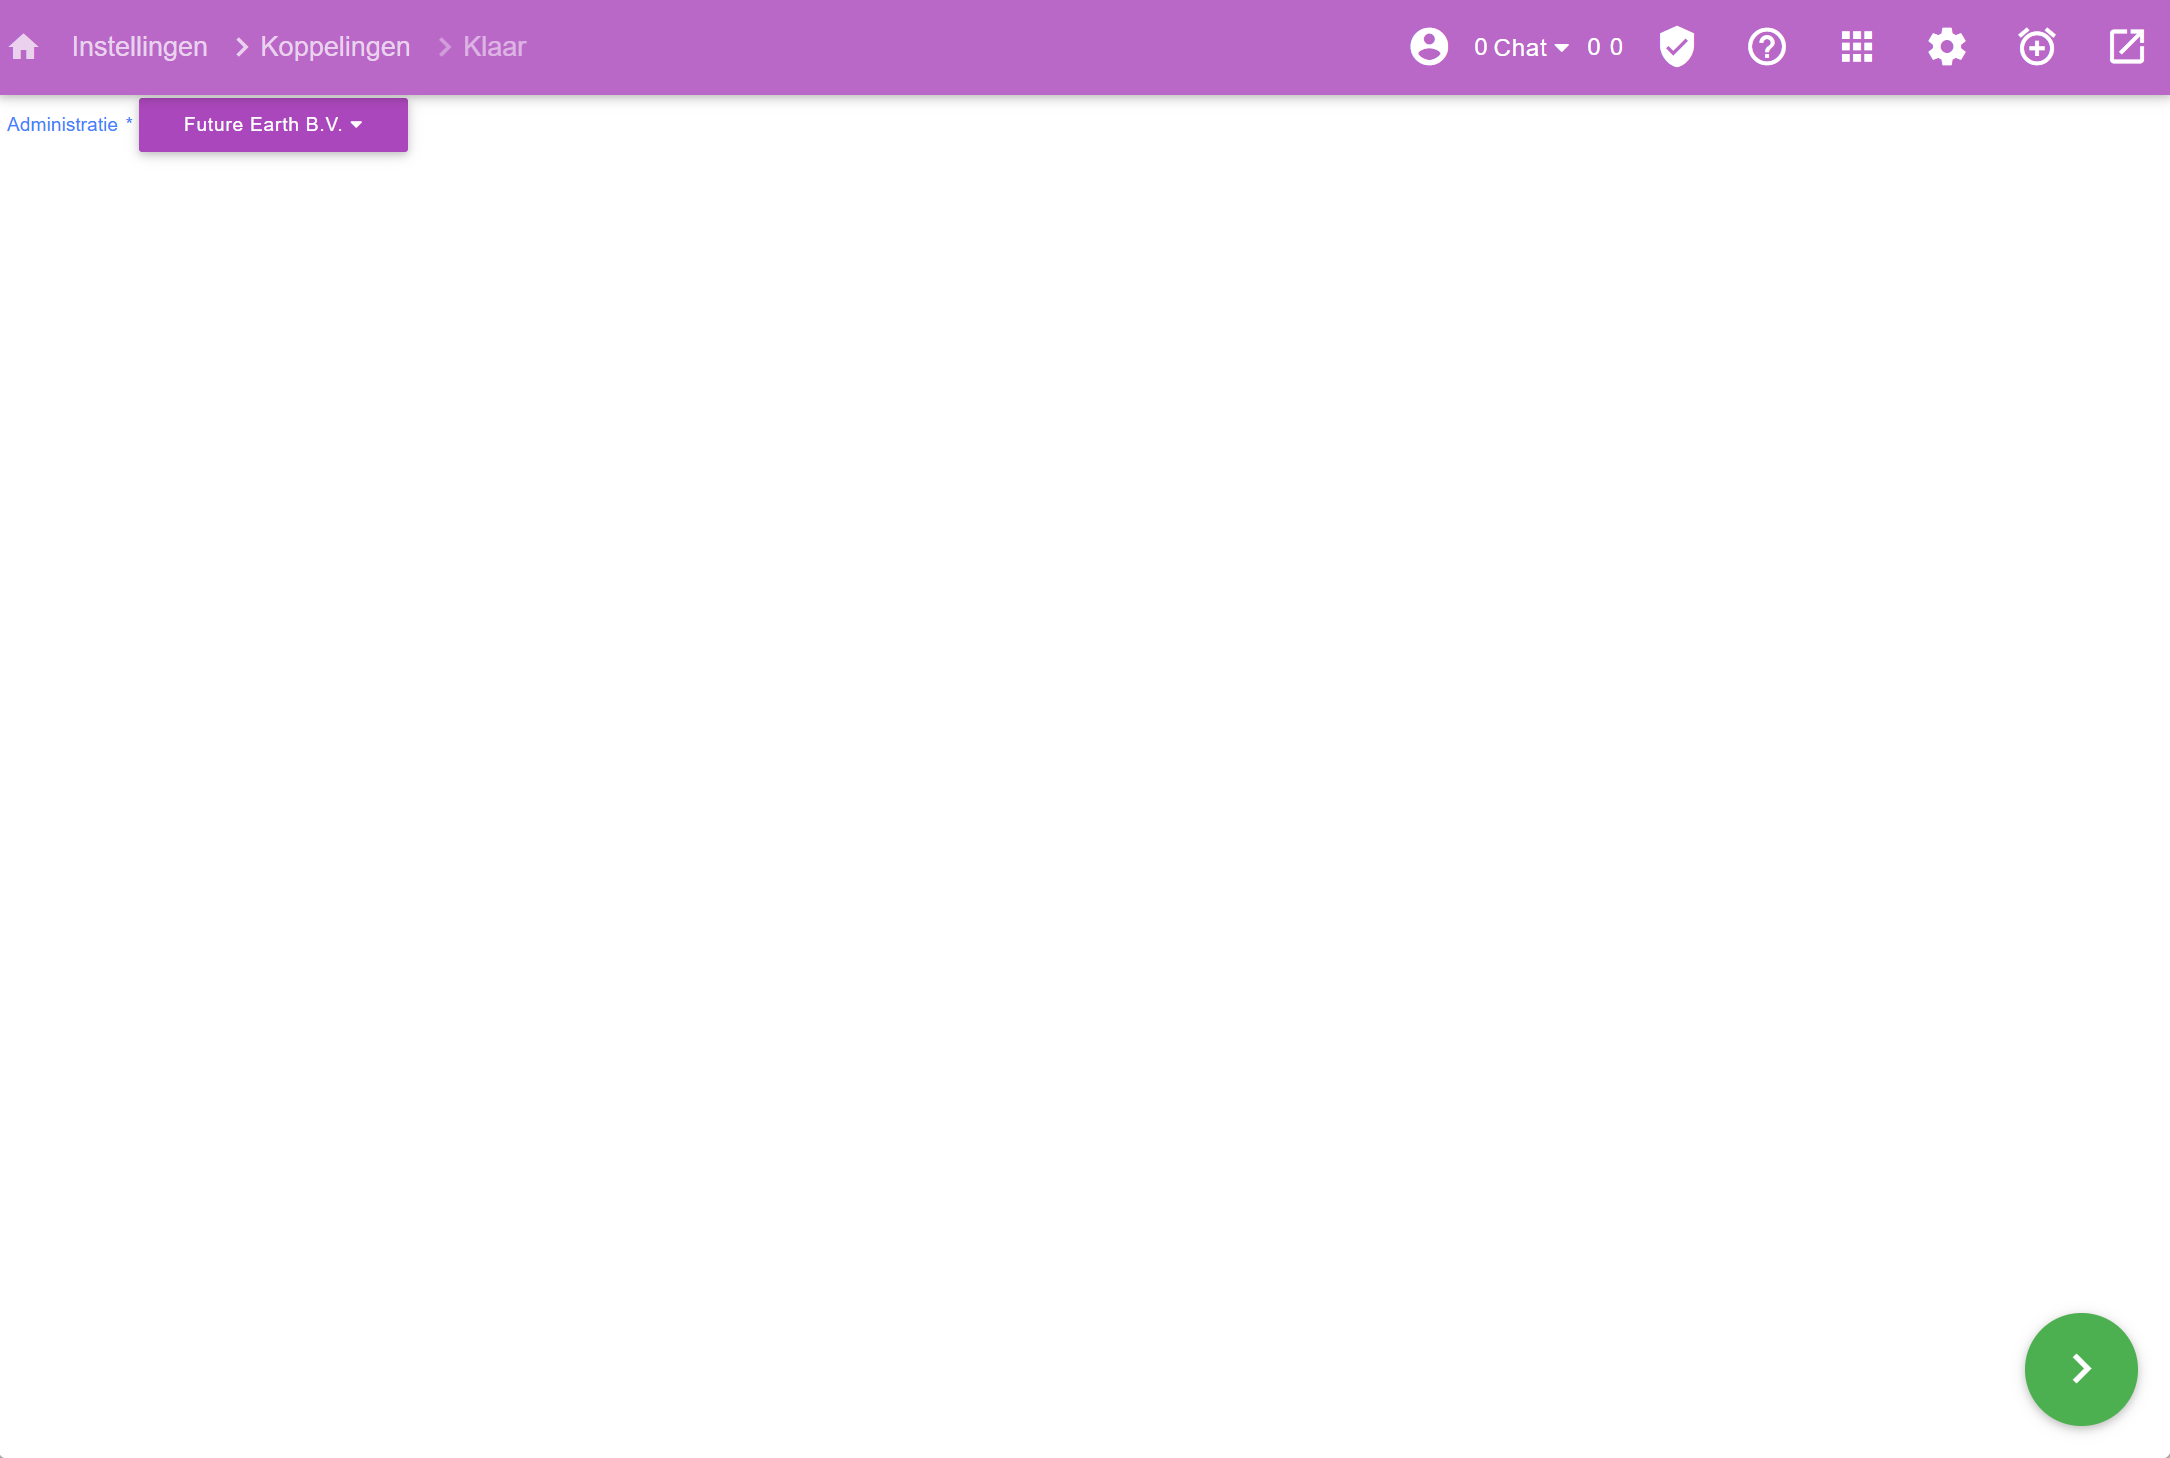
Task: Navigate to Instellingen breadcrumb
Action: (139, 47)
